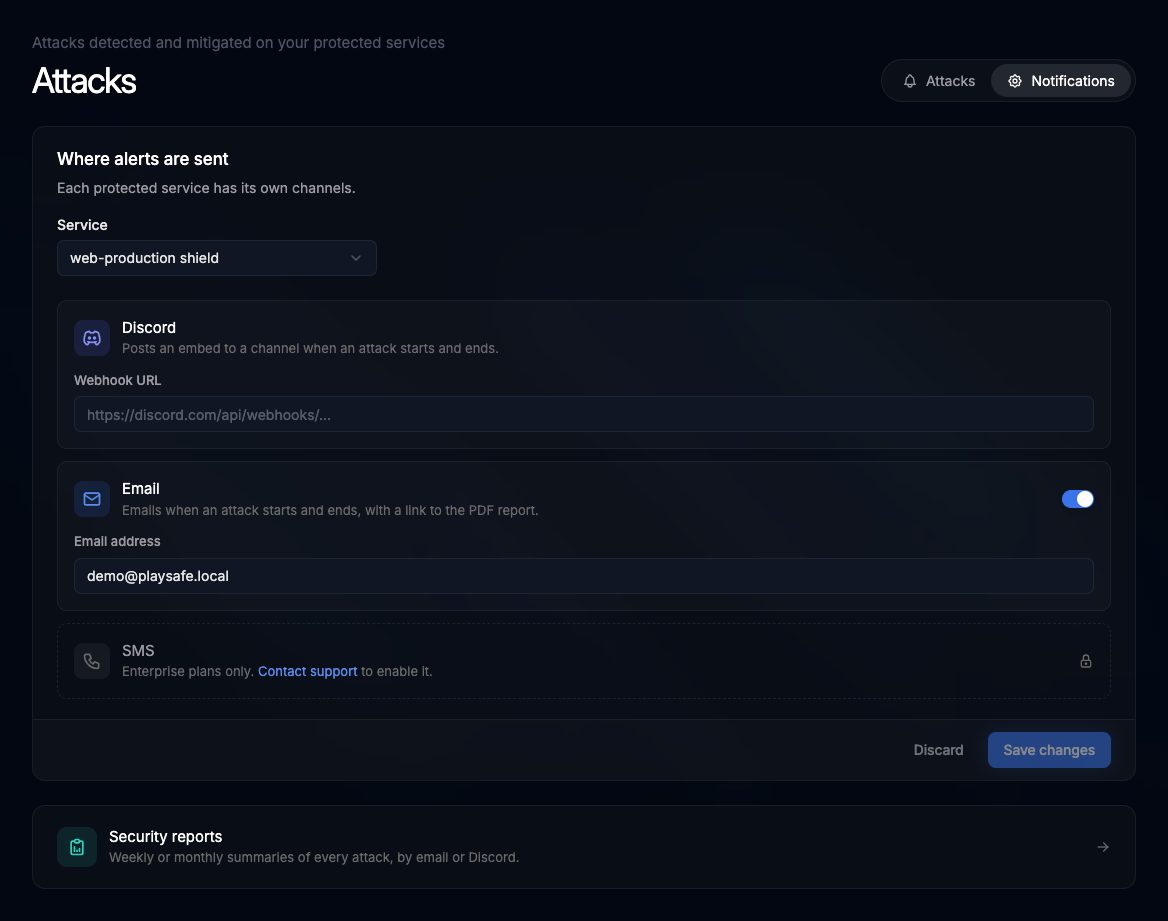Click the 'Service' field label
Viewport: 1168px width, 921px height.
(82, 225)
